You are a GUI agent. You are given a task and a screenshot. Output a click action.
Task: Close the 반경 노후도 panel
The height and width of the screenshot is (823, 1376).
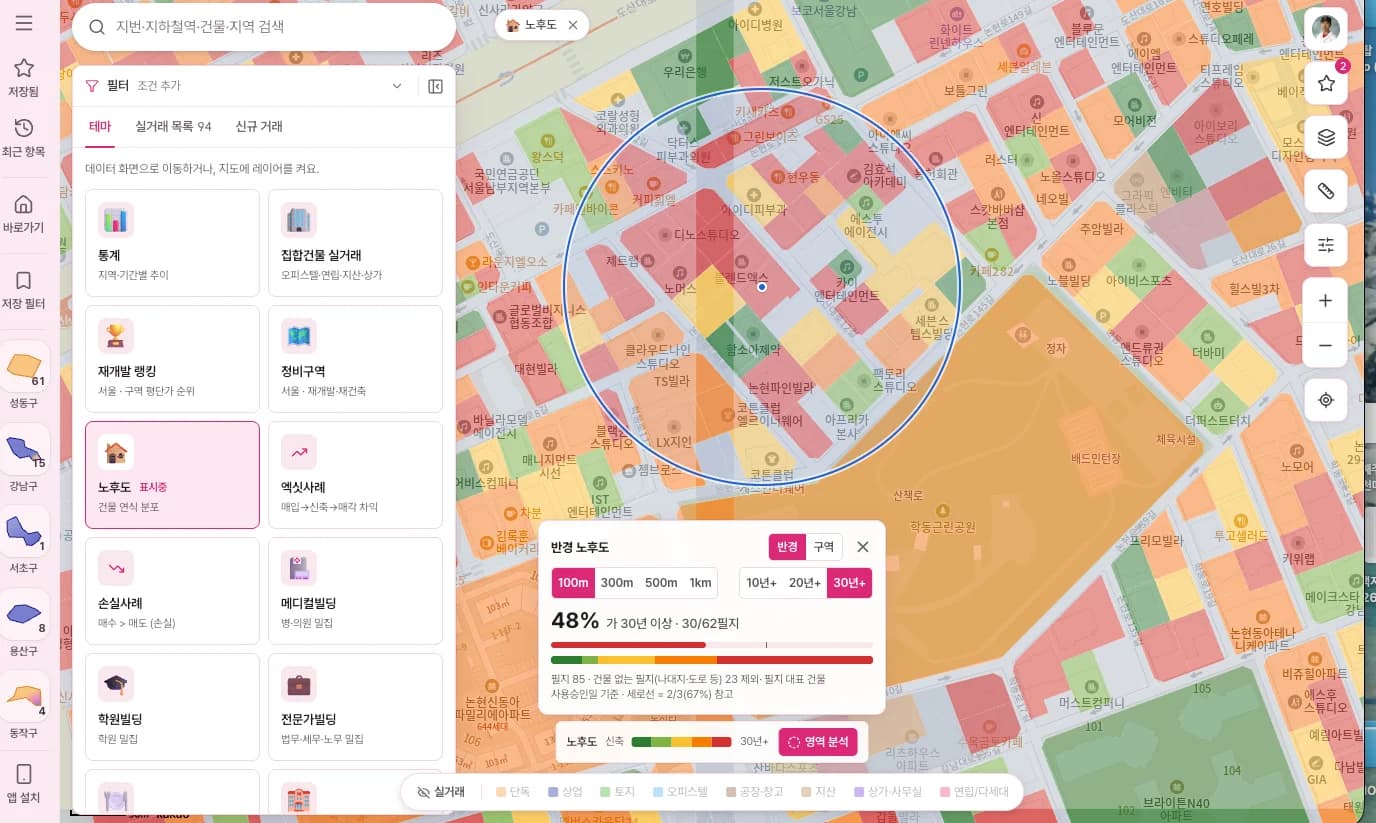tap(863, 547)
